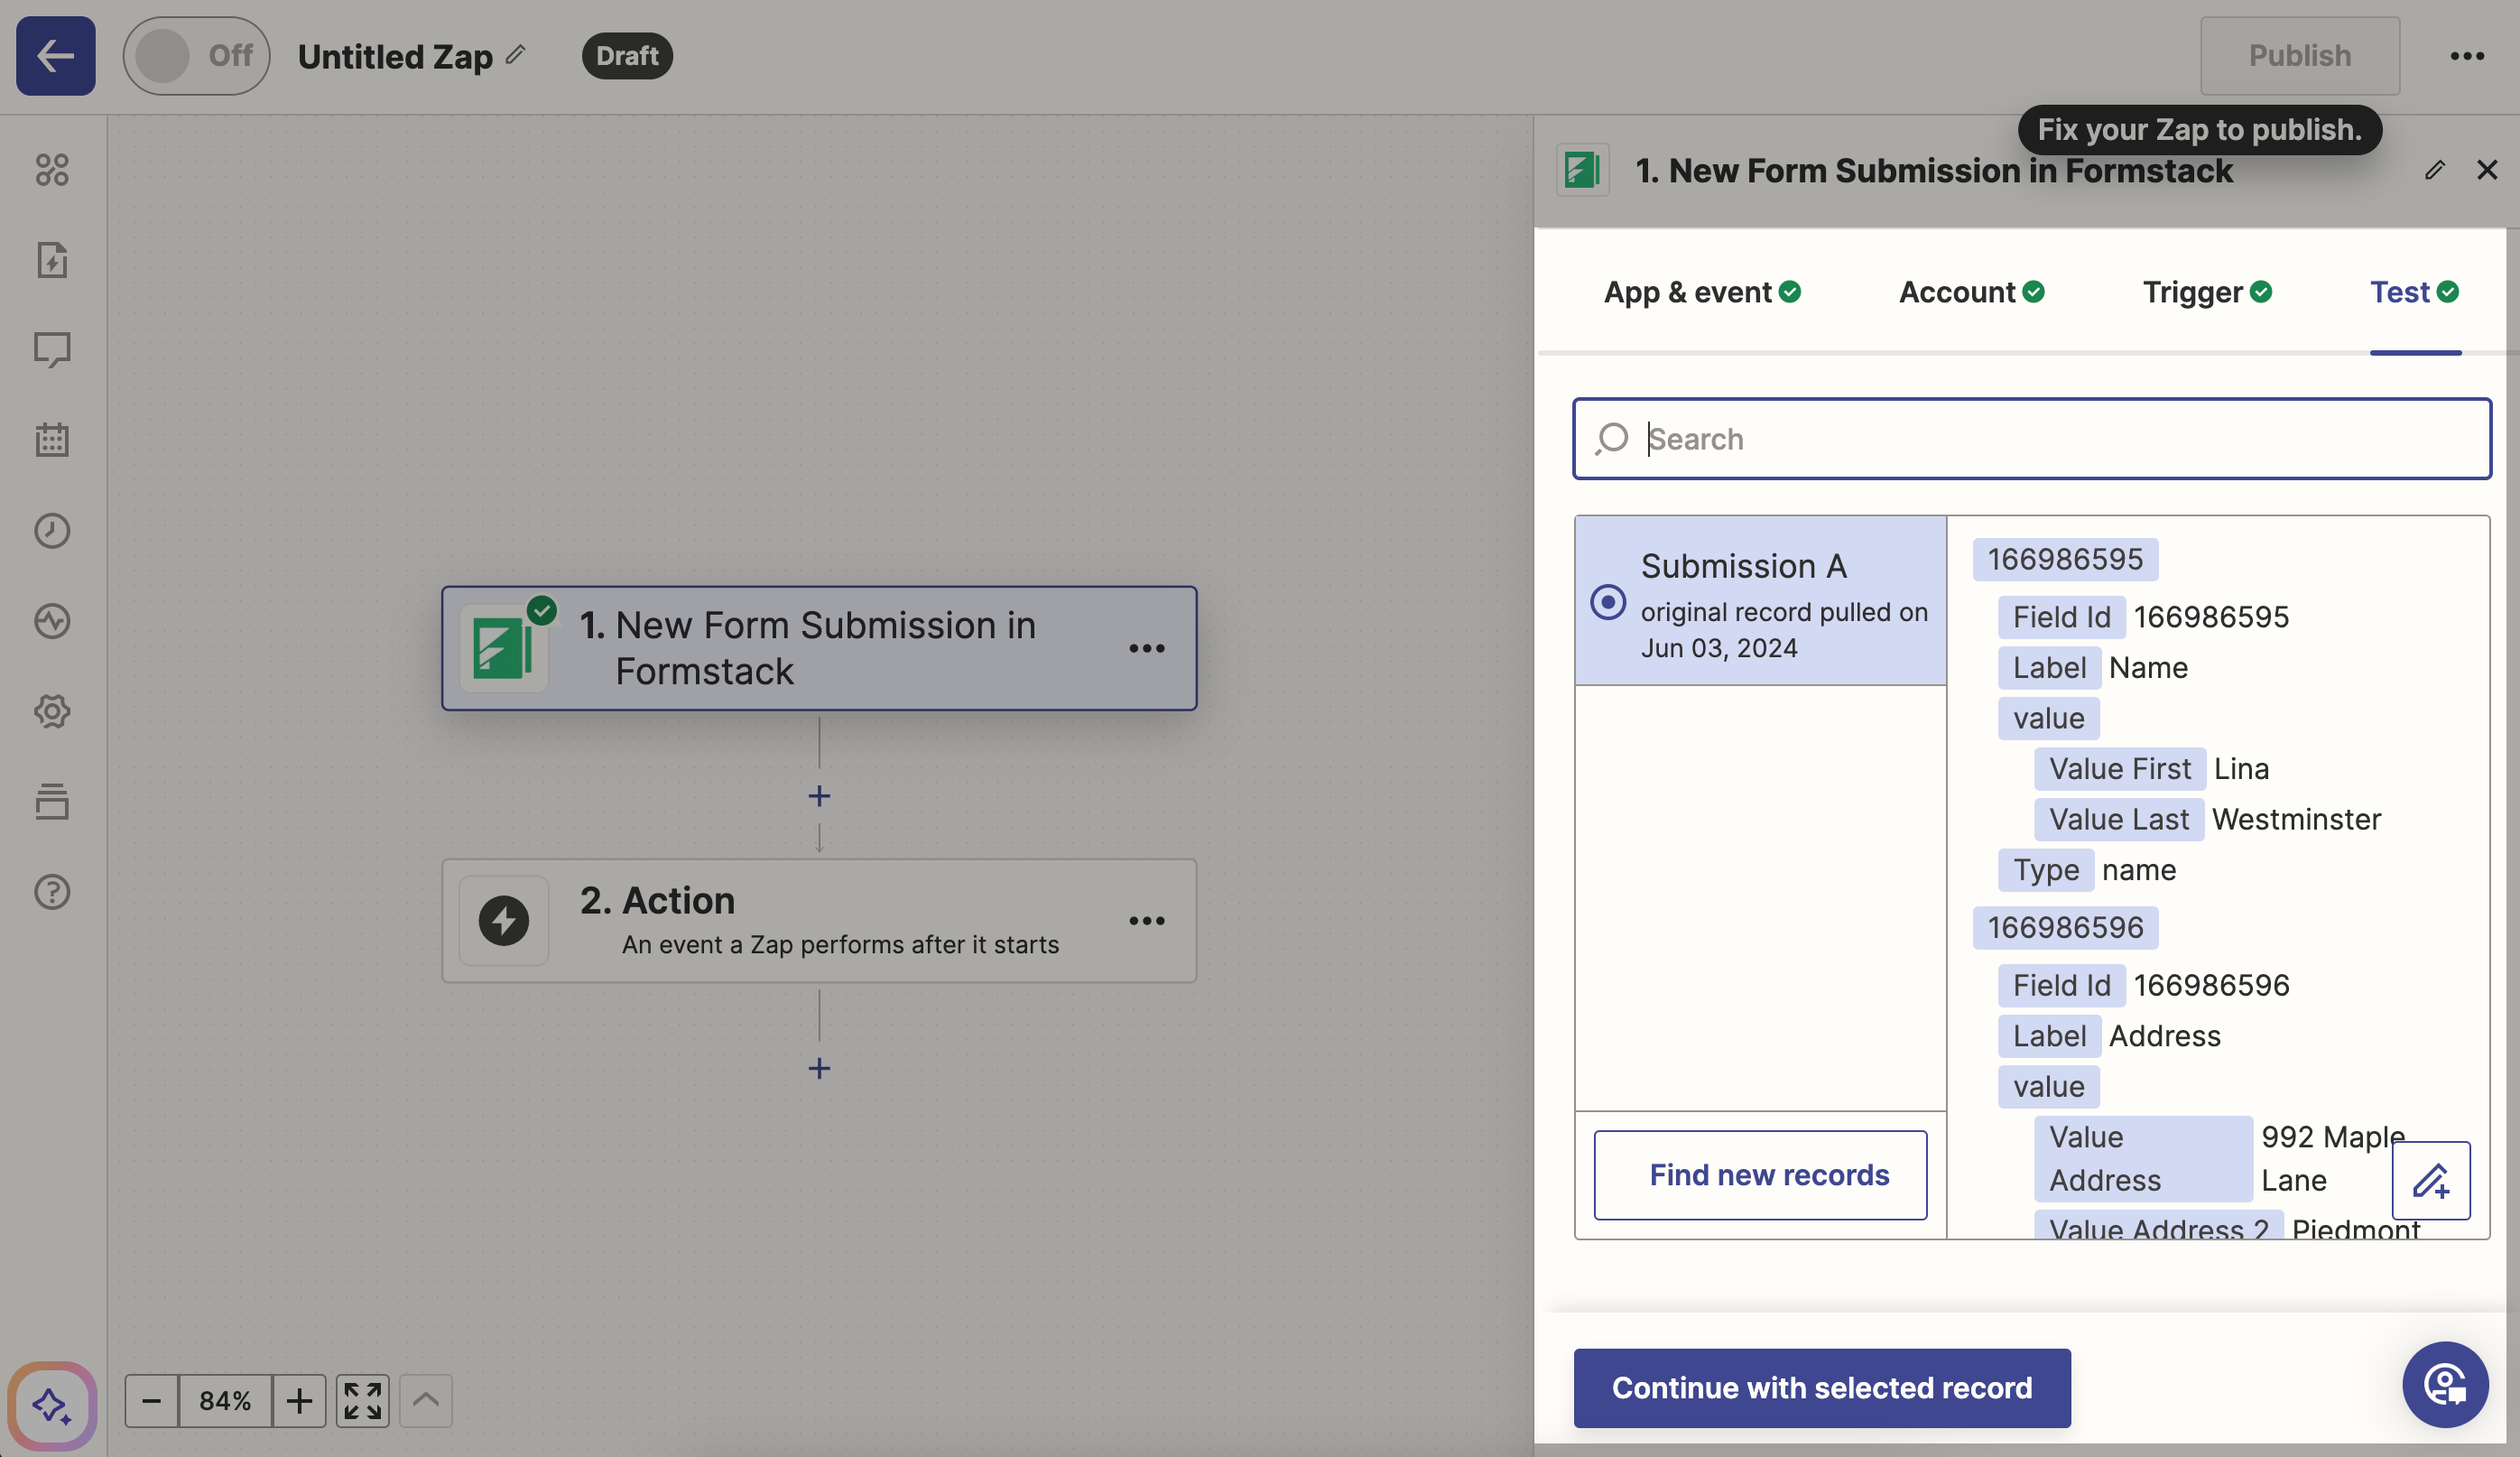
Task: Open the Action step options menu
Action: (x=1146, y=920)
